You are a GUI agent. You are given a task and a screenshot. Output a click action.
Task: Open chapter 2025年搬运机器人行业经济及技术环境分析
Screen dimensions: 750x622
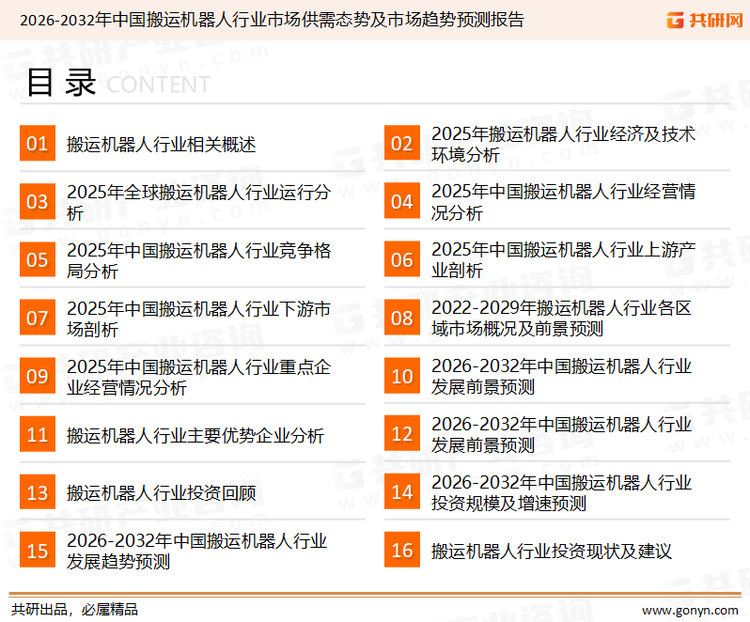563,144
